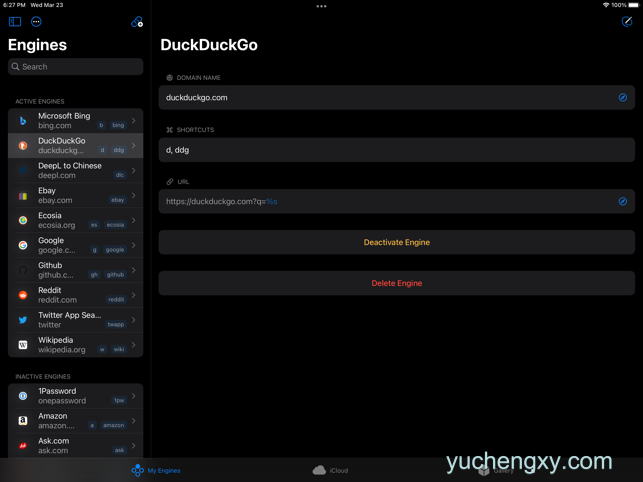This screenshot has height=482, width=643.
Task: Click the twapp shortcut badge
Action: pyautogui.click(x=116, y=324)
